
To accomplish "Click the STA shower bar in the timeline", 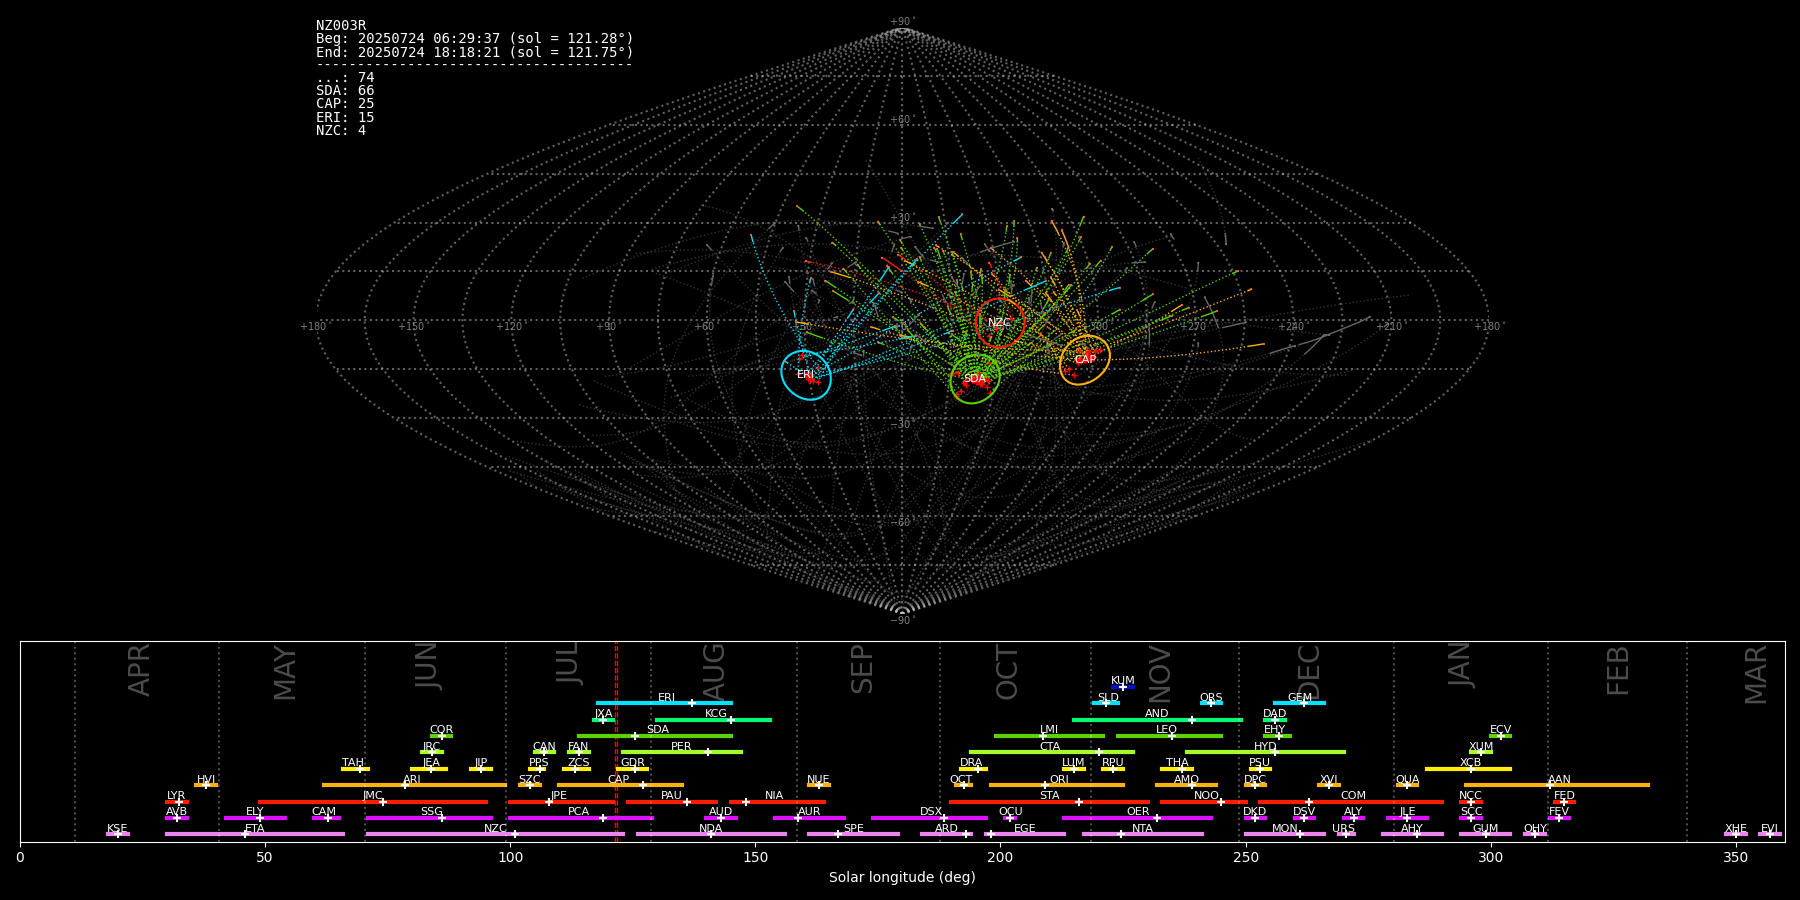I will pyautogui.click(x=1049, y=801).
